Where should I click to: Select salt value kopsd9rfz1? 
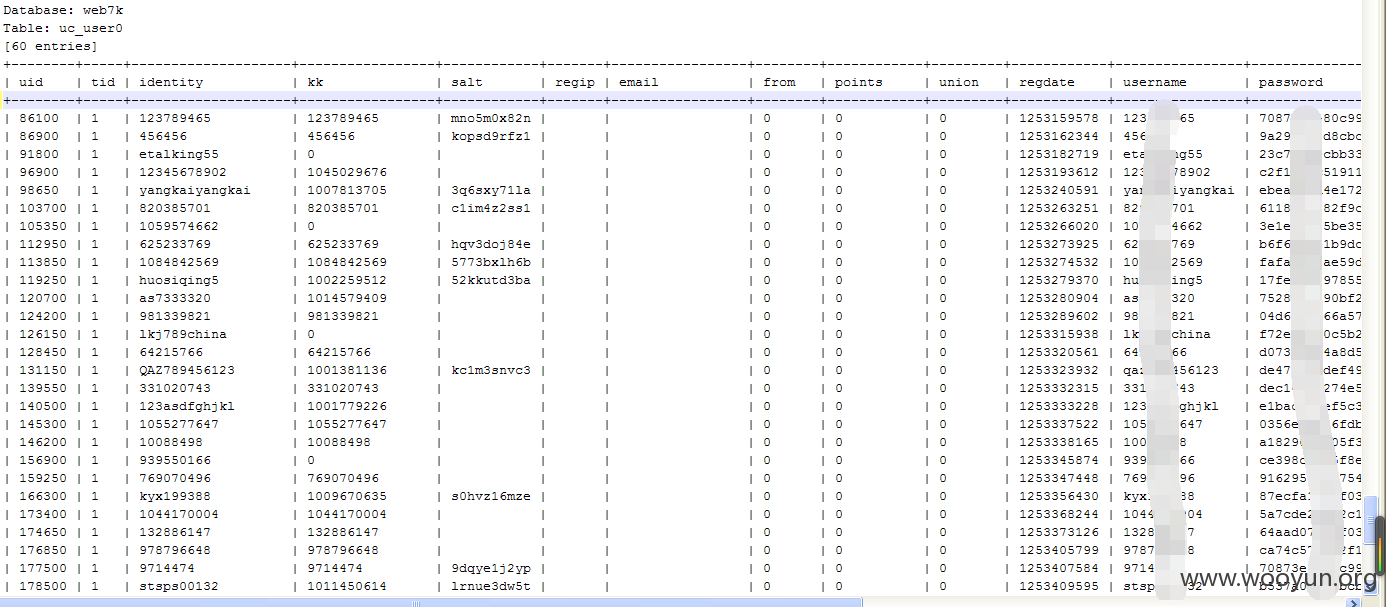point(491,136)
